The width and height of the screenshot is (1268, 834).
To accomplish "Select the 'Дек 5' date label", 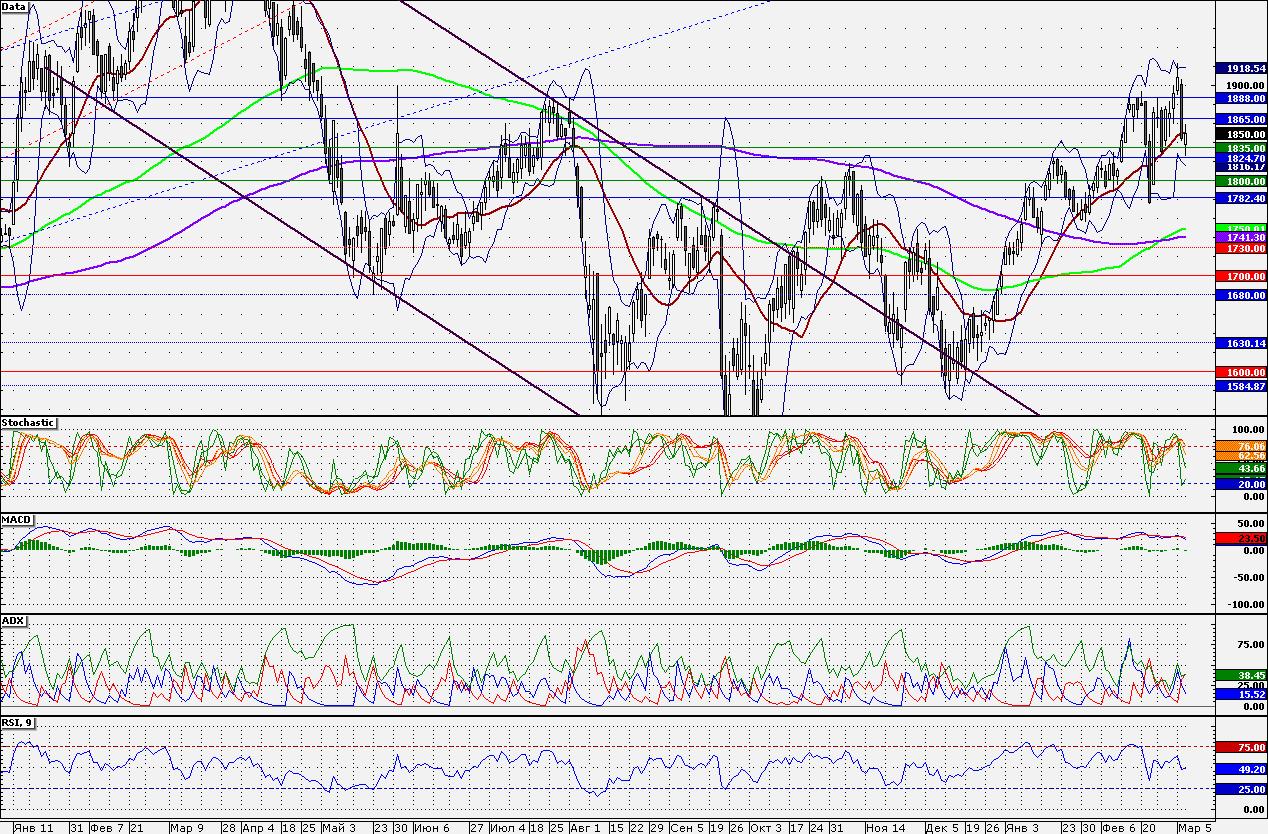I will coord(943,827).
